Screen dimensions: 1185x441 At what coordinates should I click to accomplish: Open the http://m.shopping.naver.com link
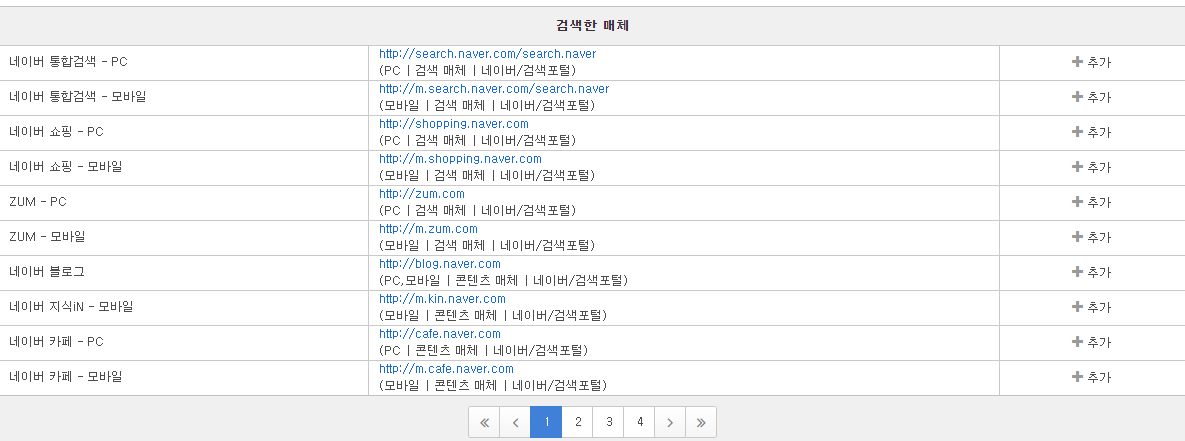point(460,159)
